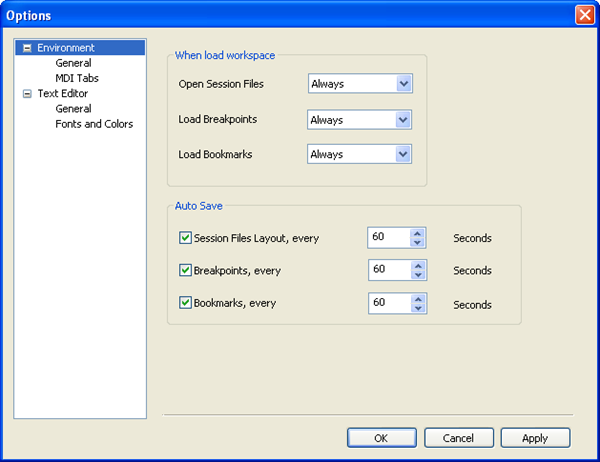Click the Bookmarks seconds input field
Screen dimensions: 600x462
[389, 303]
